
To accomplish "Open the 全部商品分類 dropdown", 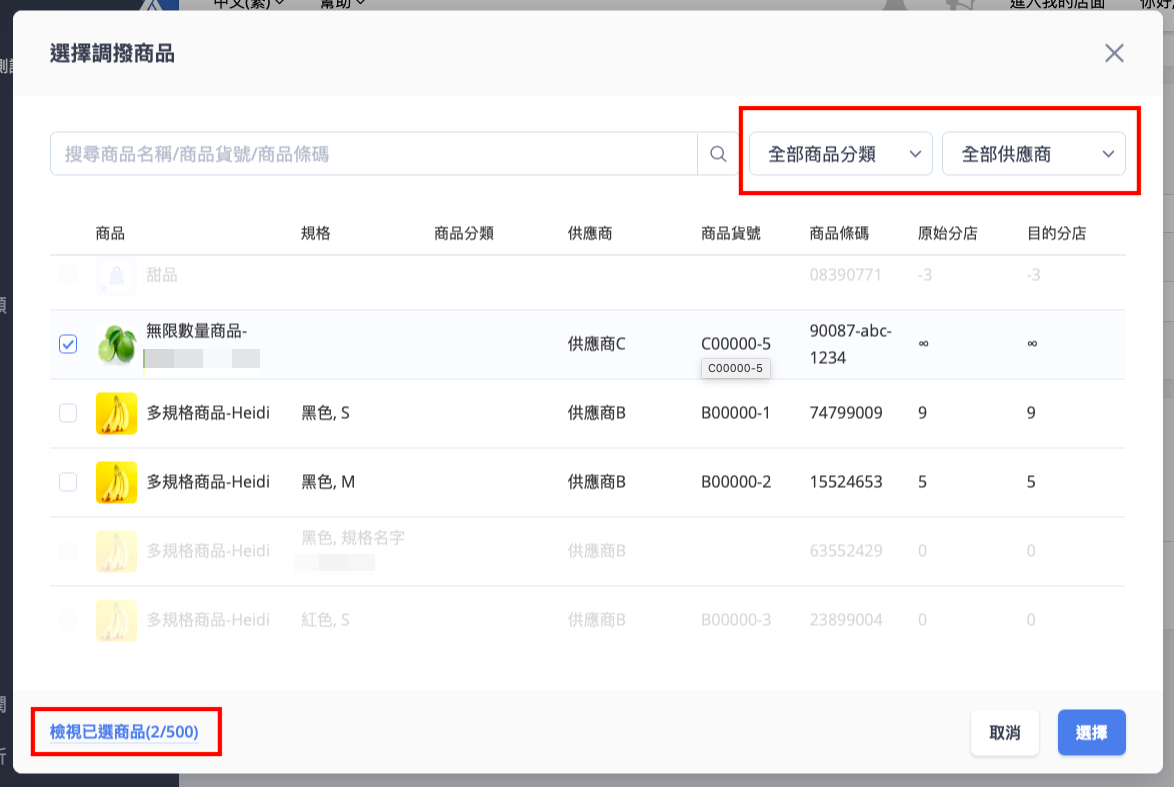I will [x=841, y=154].
